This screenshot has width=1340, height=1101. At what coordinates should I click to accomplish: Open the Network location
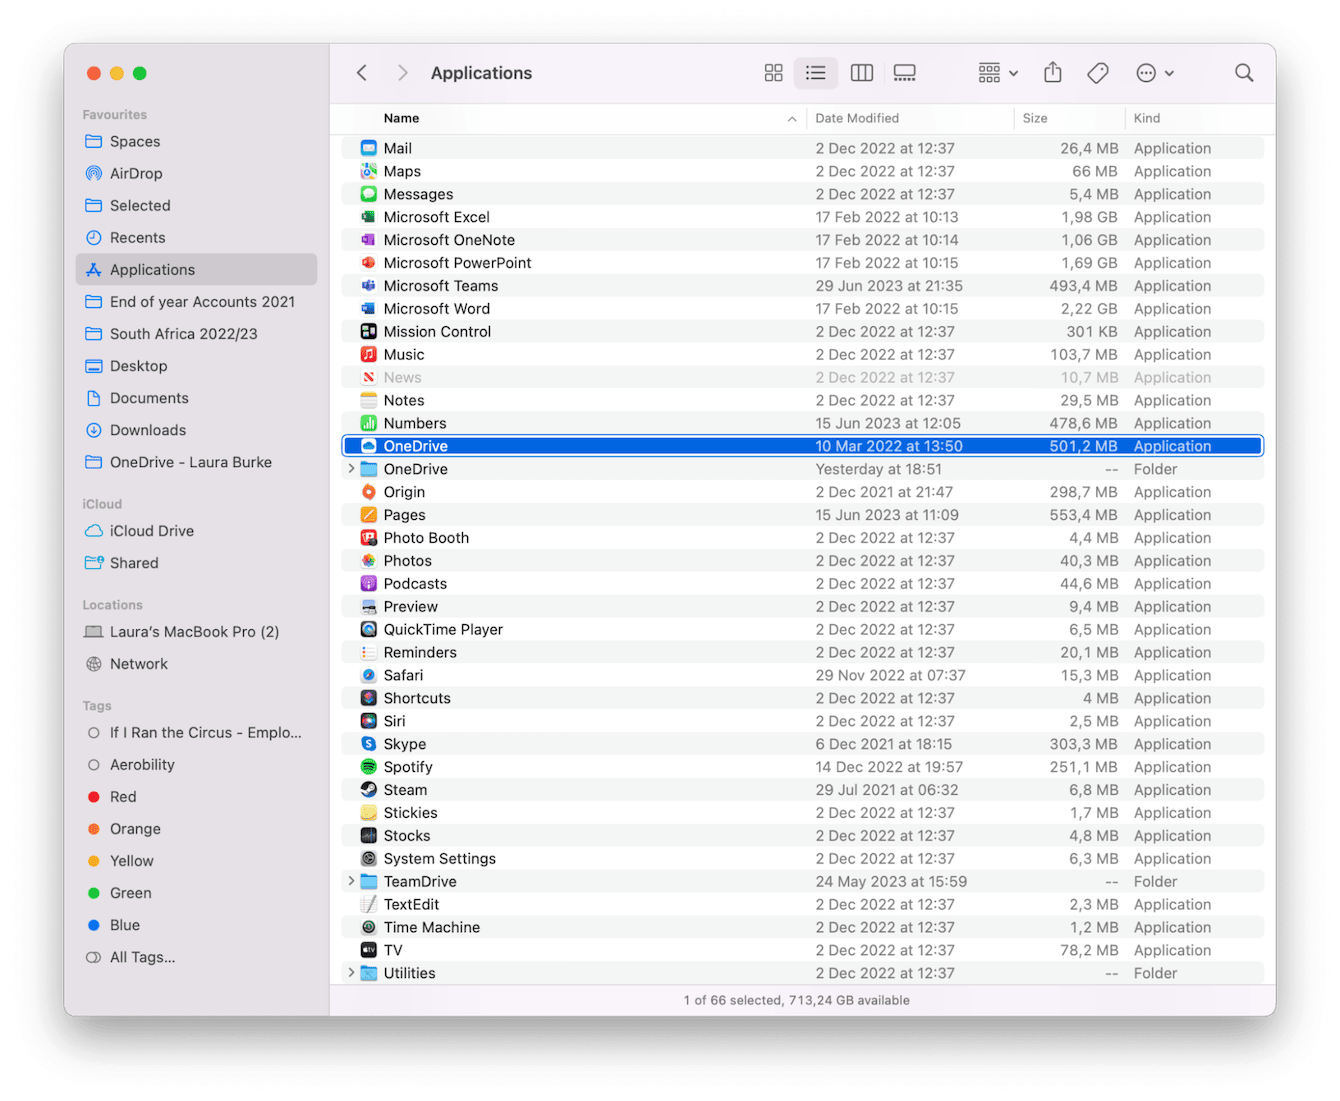tap(139, 663)
